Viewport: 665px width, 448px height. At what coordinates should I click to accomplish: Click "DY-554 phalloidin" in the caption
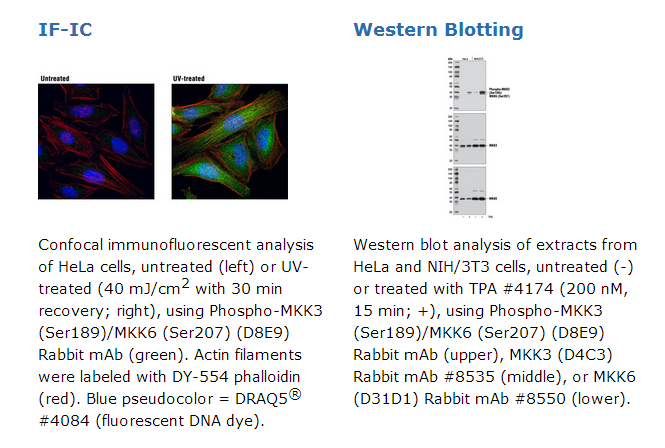tap(236, 377)
